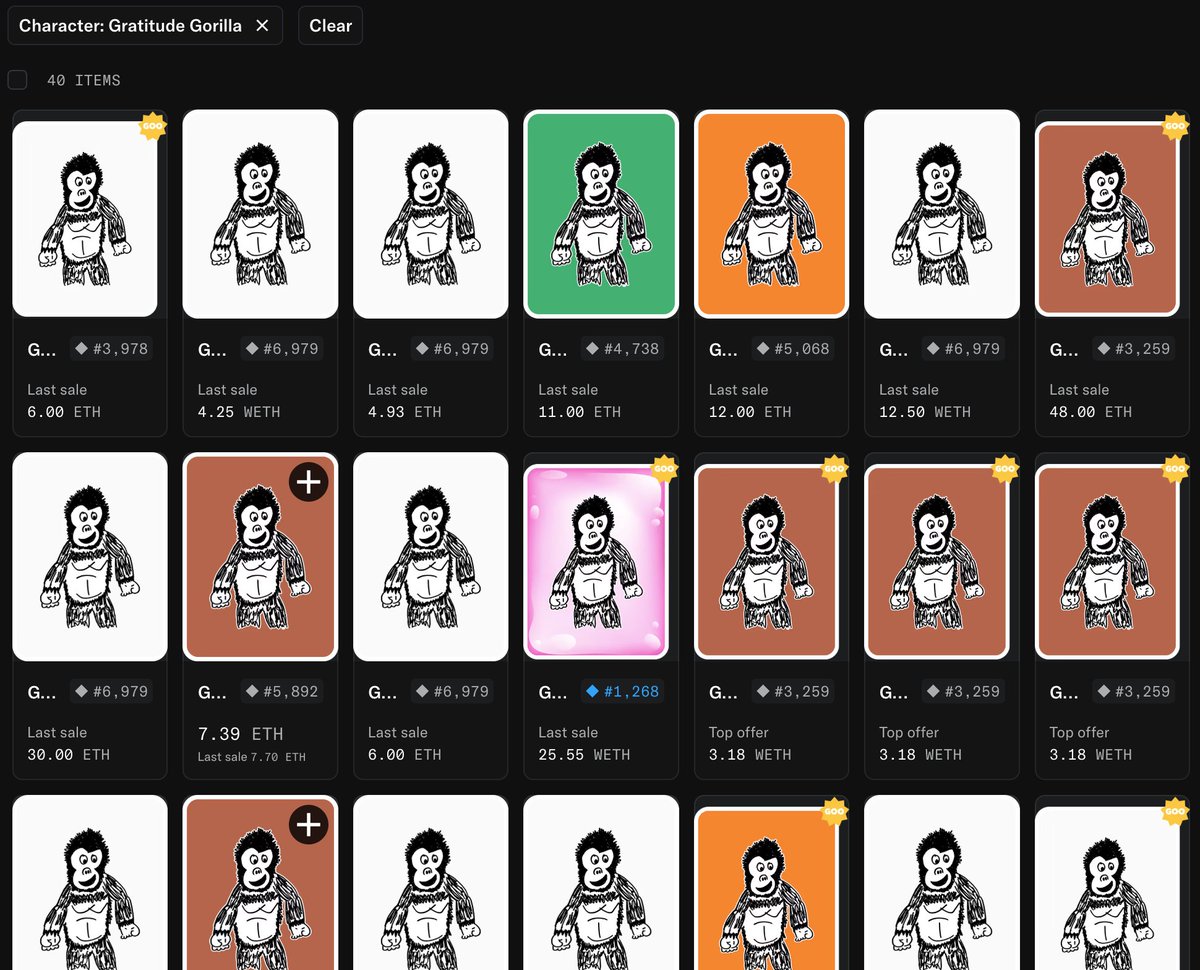Open the white gorilla image with 30.00 ETH sale
The height and width of the screenshot is (970, 1200).
[x=90, y=556]
